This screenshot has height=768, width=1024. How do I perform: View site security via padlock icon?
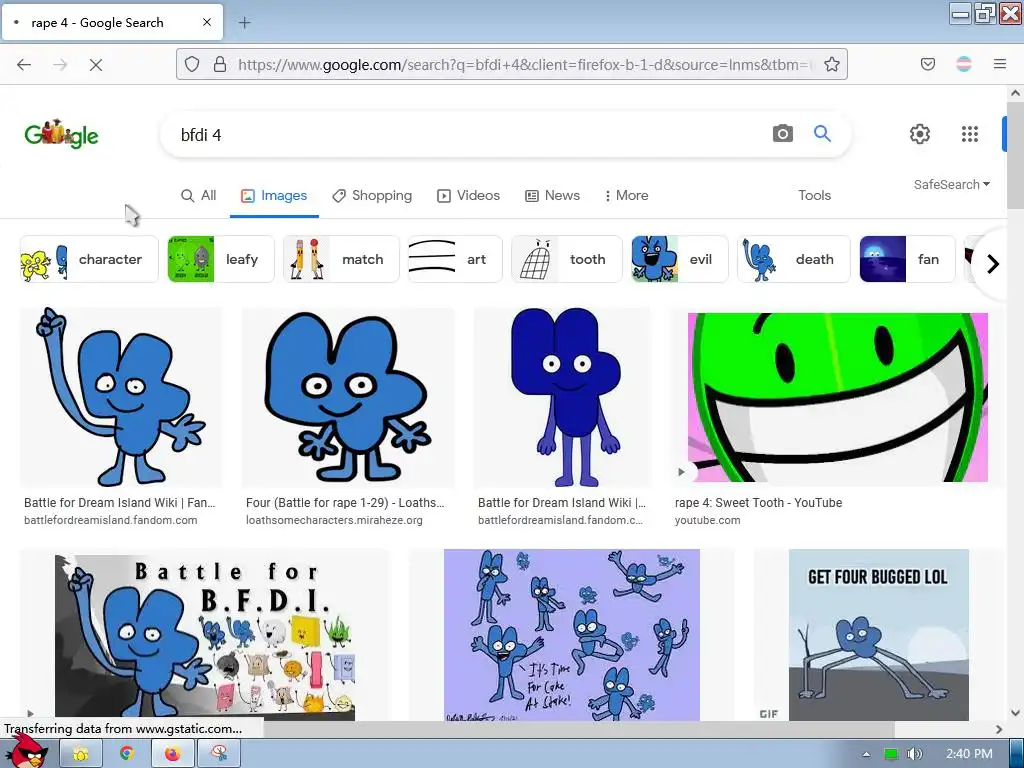220,64
